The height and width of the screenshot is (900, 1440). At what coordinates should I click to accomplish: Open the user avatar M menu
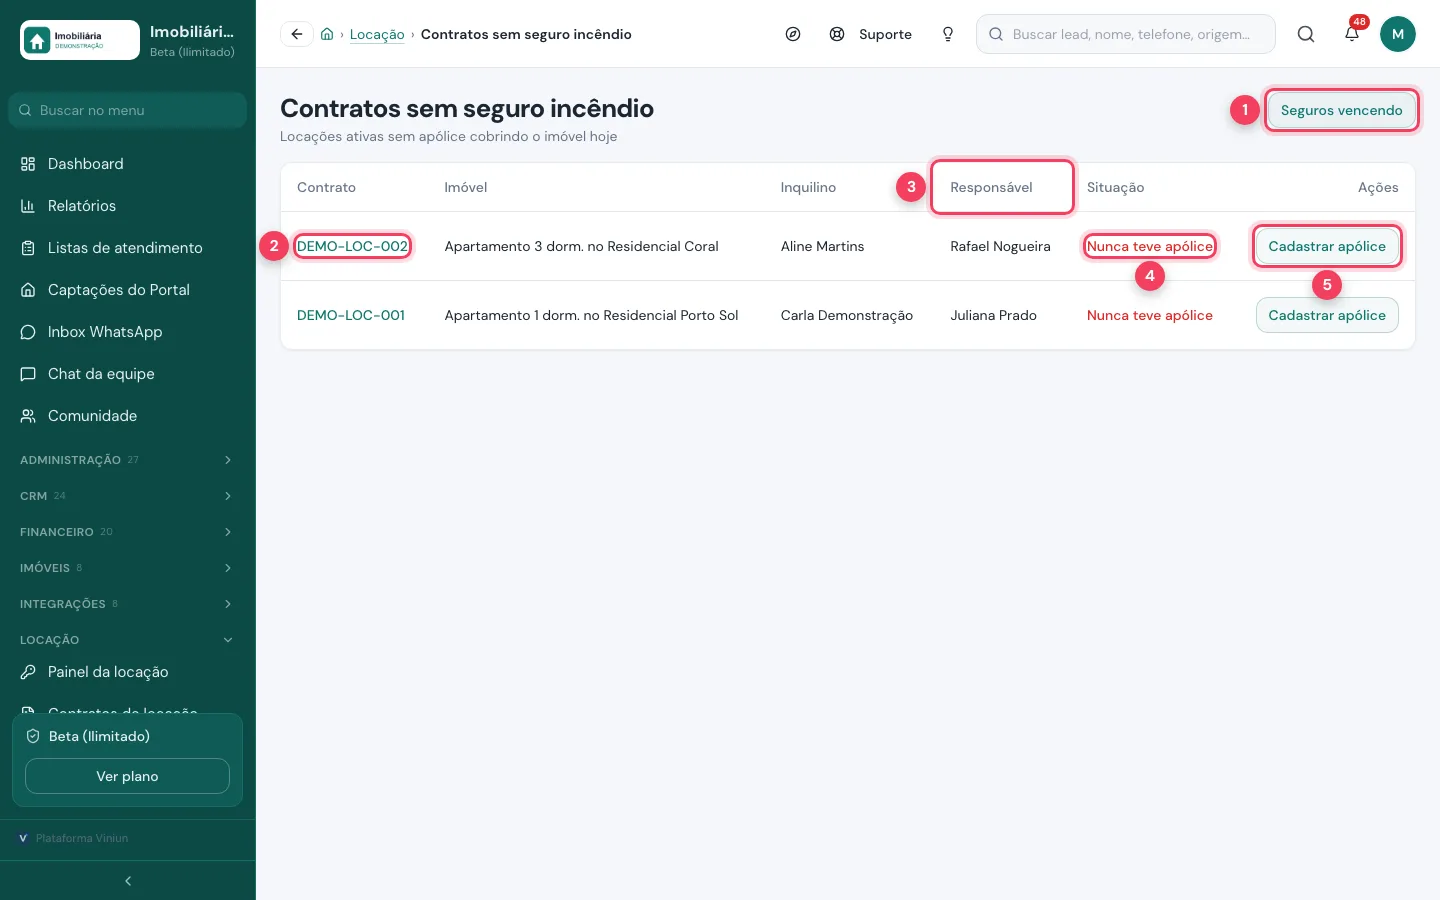click(x=1398, y=34)
